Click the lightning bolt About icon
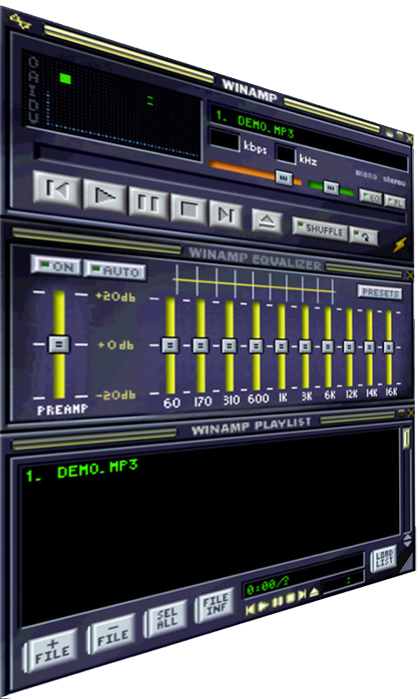Screen dimensions: 420x699 pyautogui.click(x=399, y=244)
